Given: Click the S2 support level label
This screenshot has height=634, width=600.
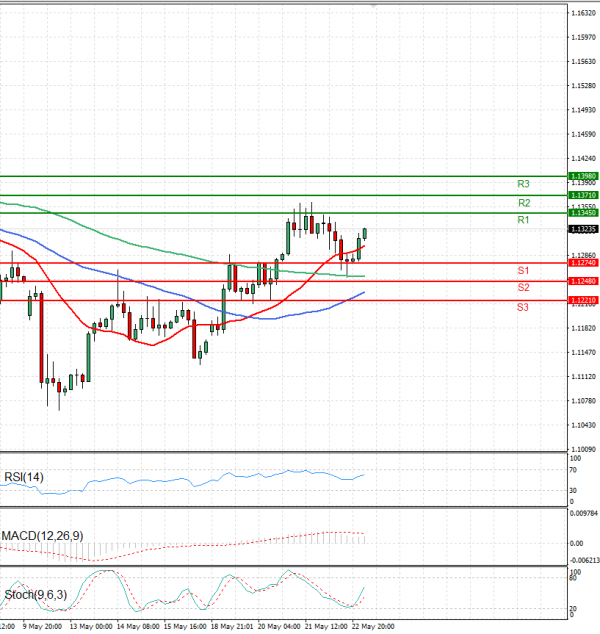Looking at the screenshot, I should pos(523,288).
